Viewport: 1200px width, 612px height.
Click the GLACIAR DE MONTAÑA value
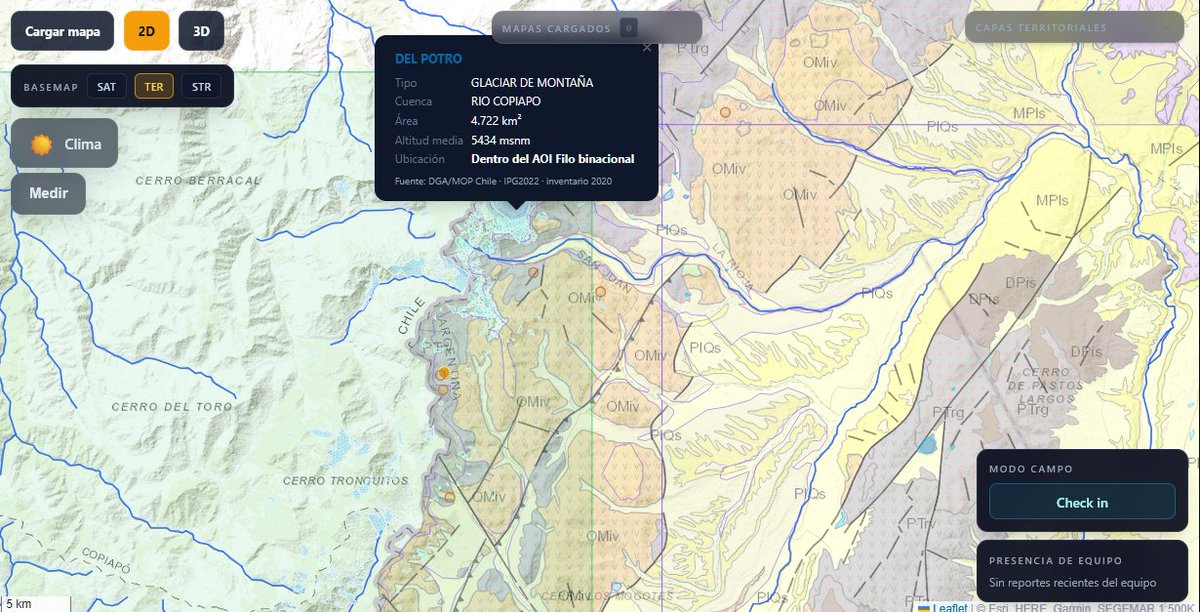pyautogui.click(x=532, y=83)
